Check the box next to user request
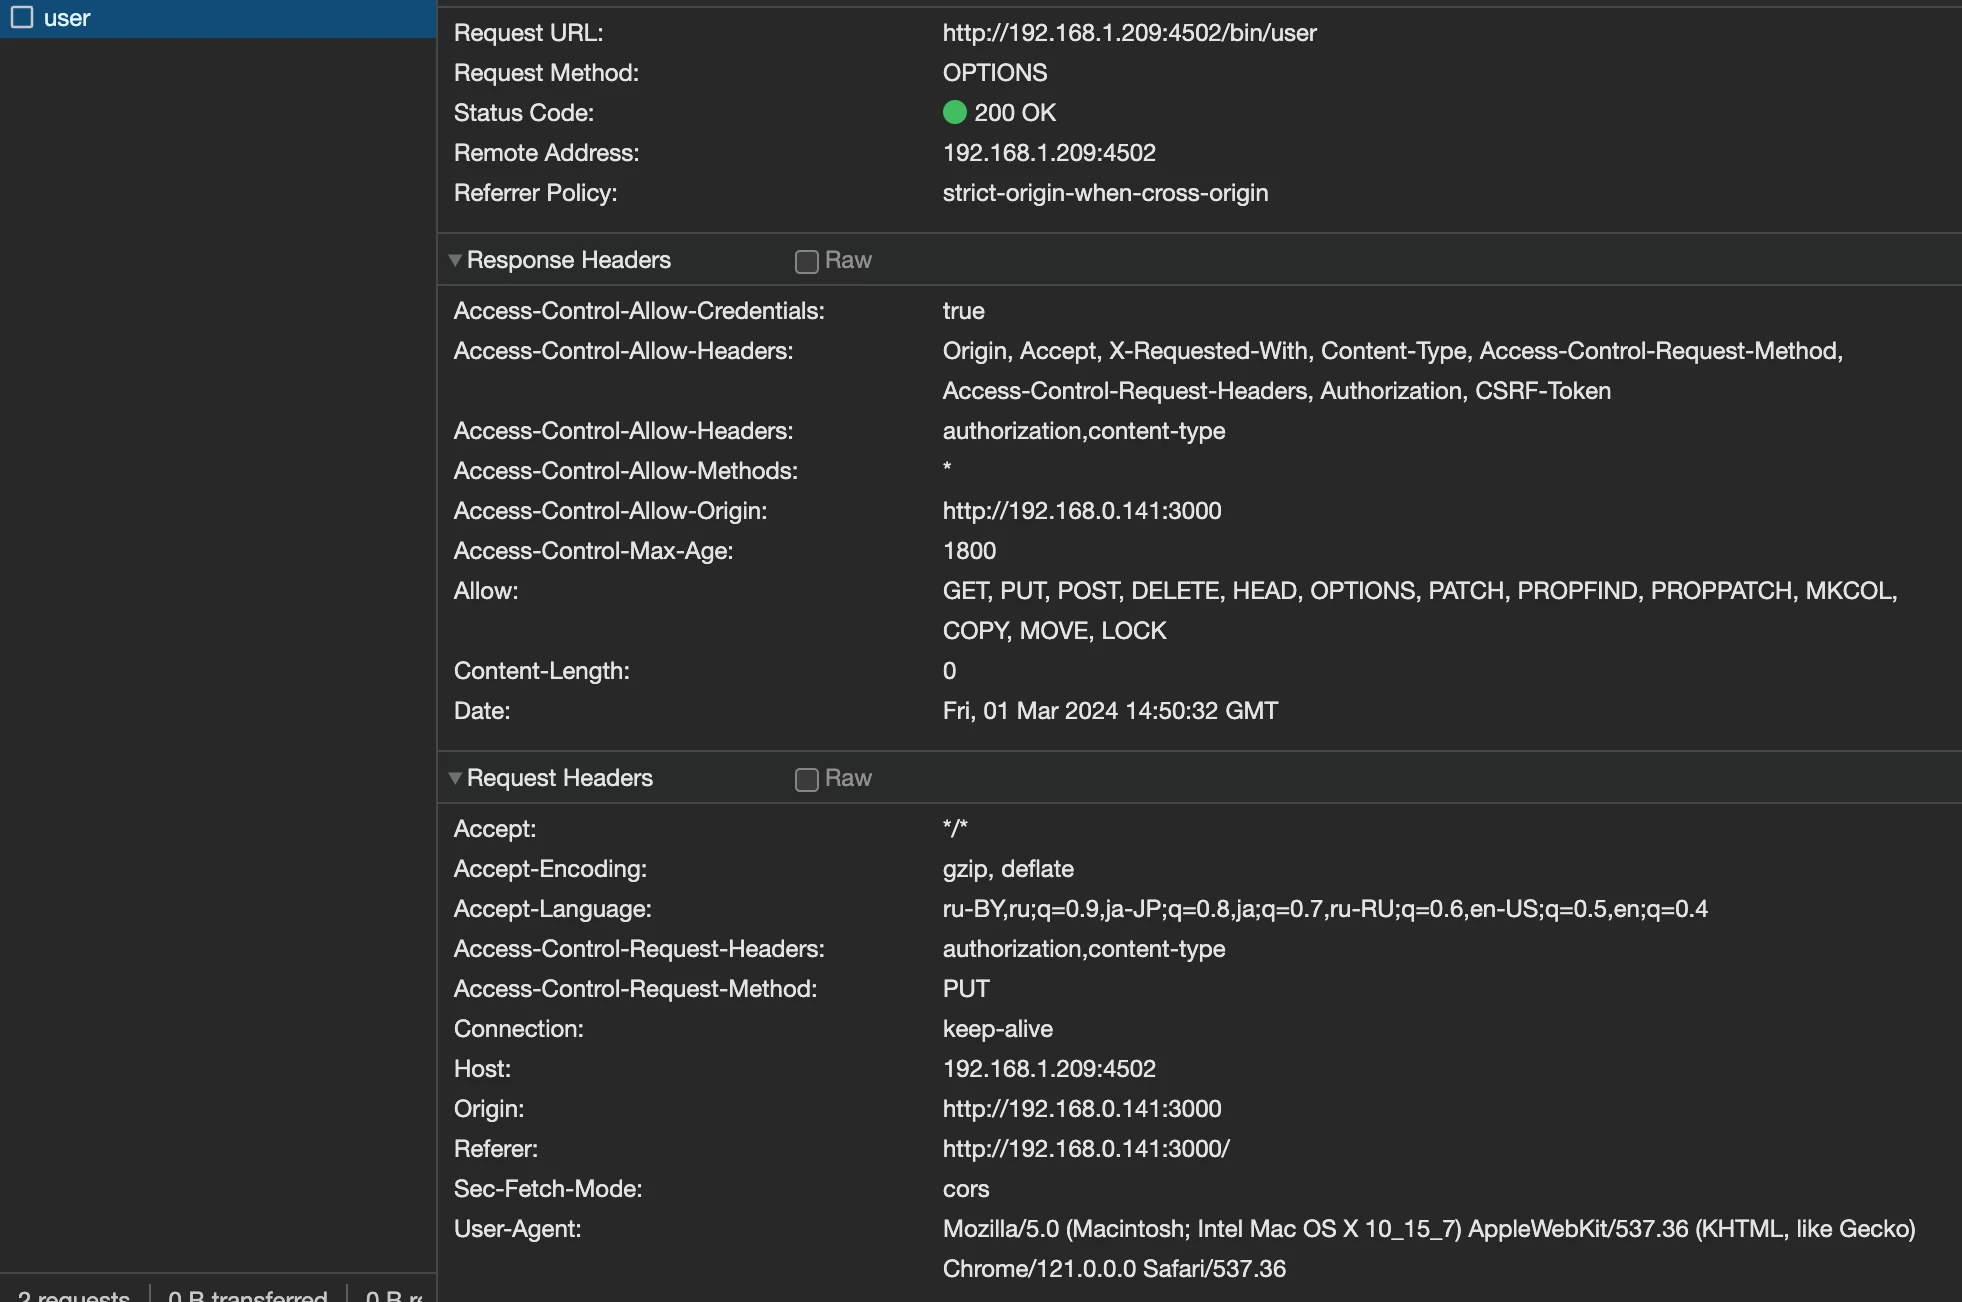1962x1302 pixels. (x=22, y=17)
